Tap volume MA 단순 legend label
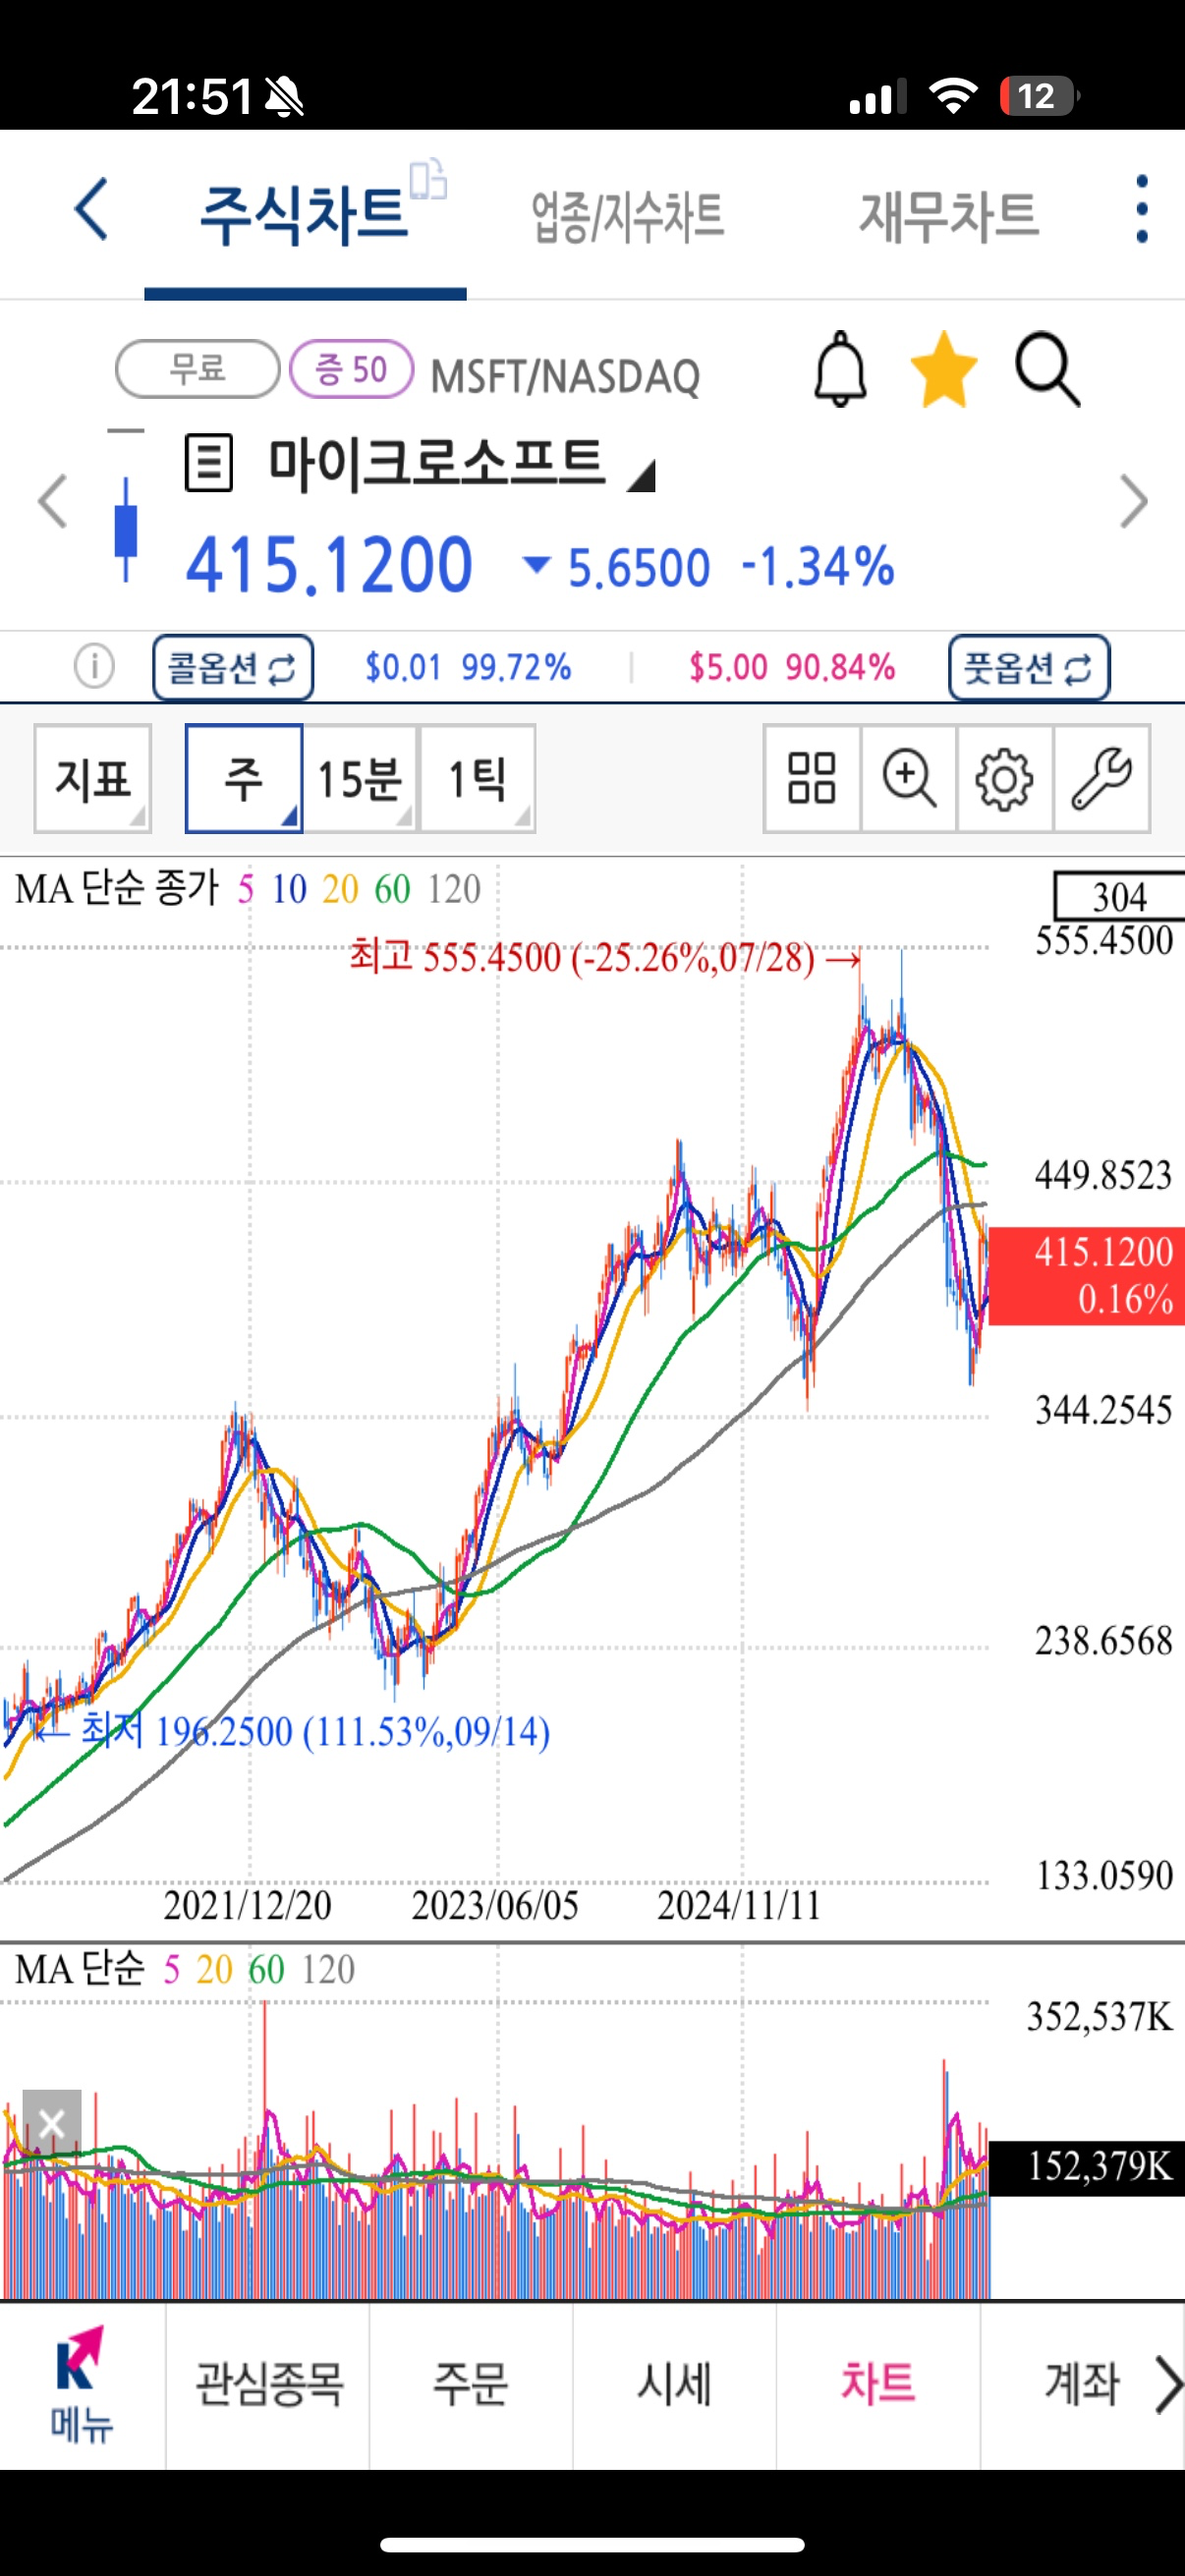 (x=80, y=1968)
